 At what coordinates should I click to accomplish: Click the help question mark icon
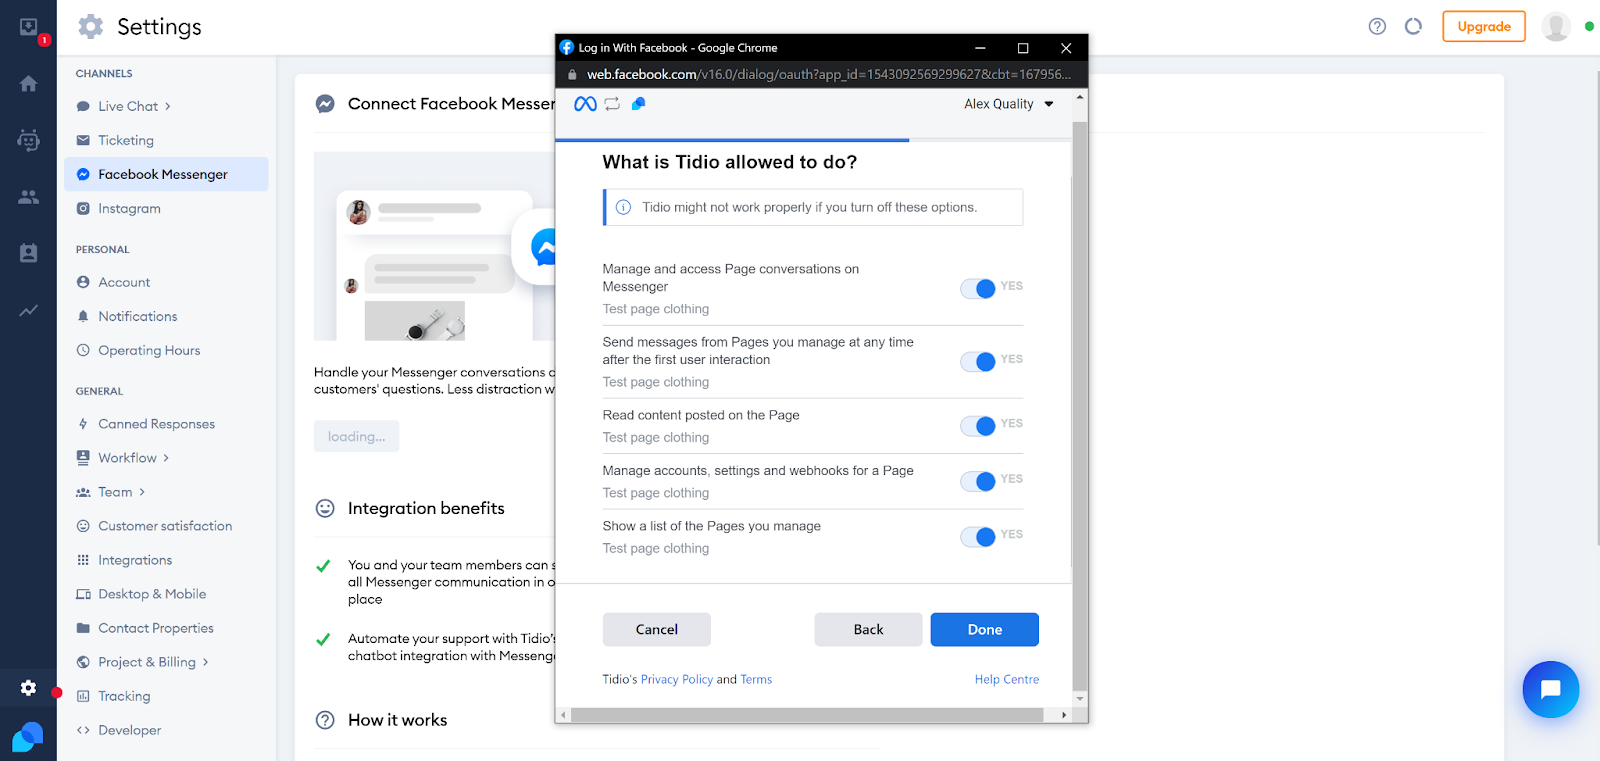point(1377,27)
